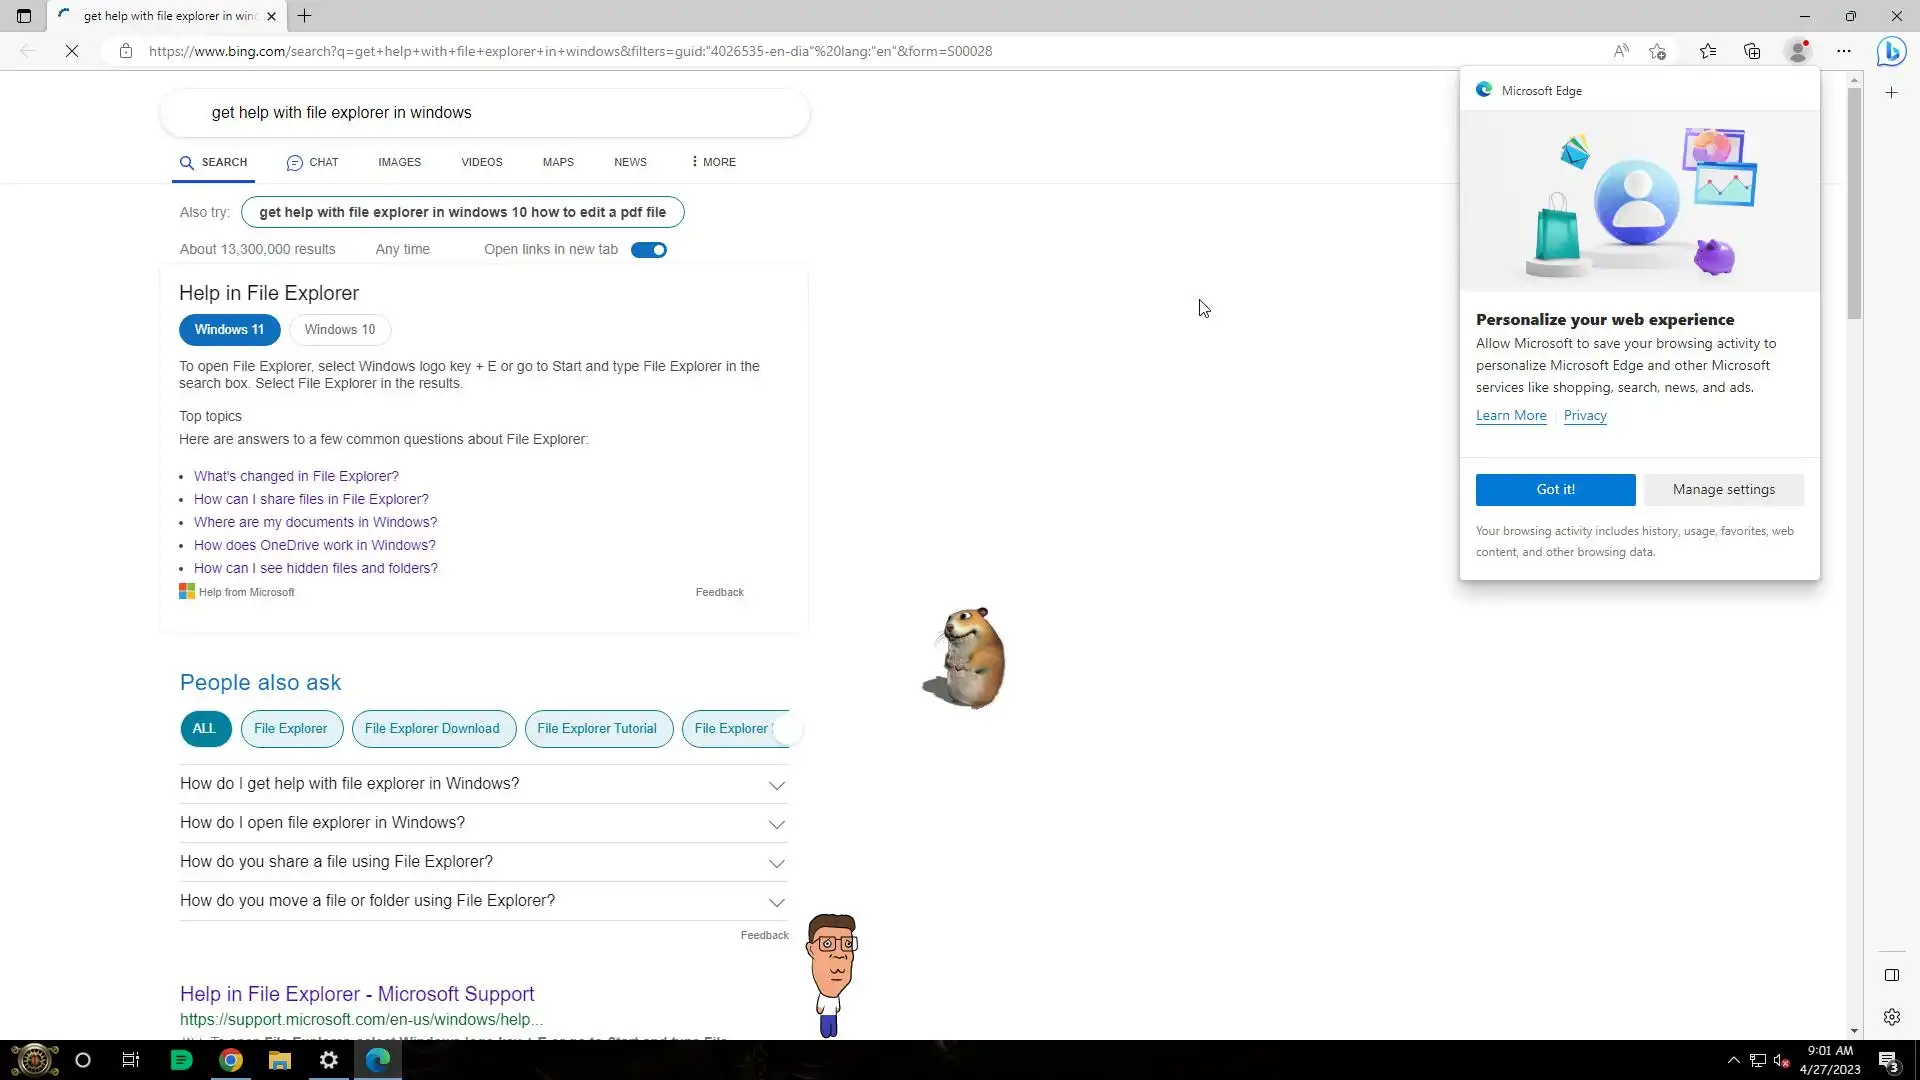Viewport: 1920px width, 1080px height.
Task: Open the Collections toolbar icon
Action: 1752,51
